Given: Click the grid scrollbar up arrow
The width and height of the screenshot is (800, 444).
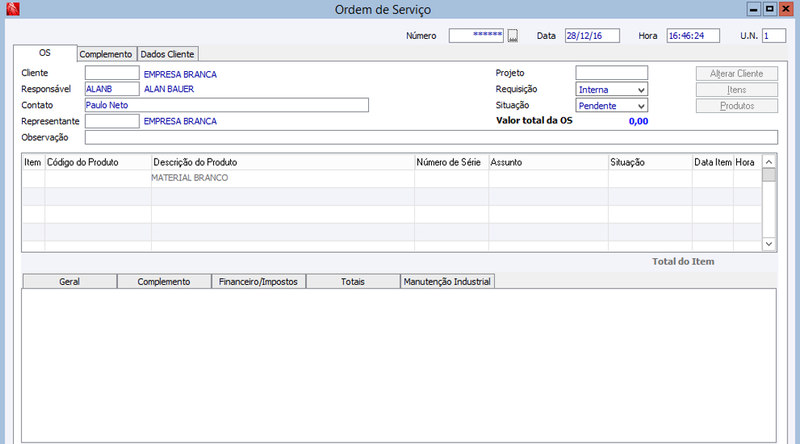Looking at the screenshot, I should coord(769,162).
